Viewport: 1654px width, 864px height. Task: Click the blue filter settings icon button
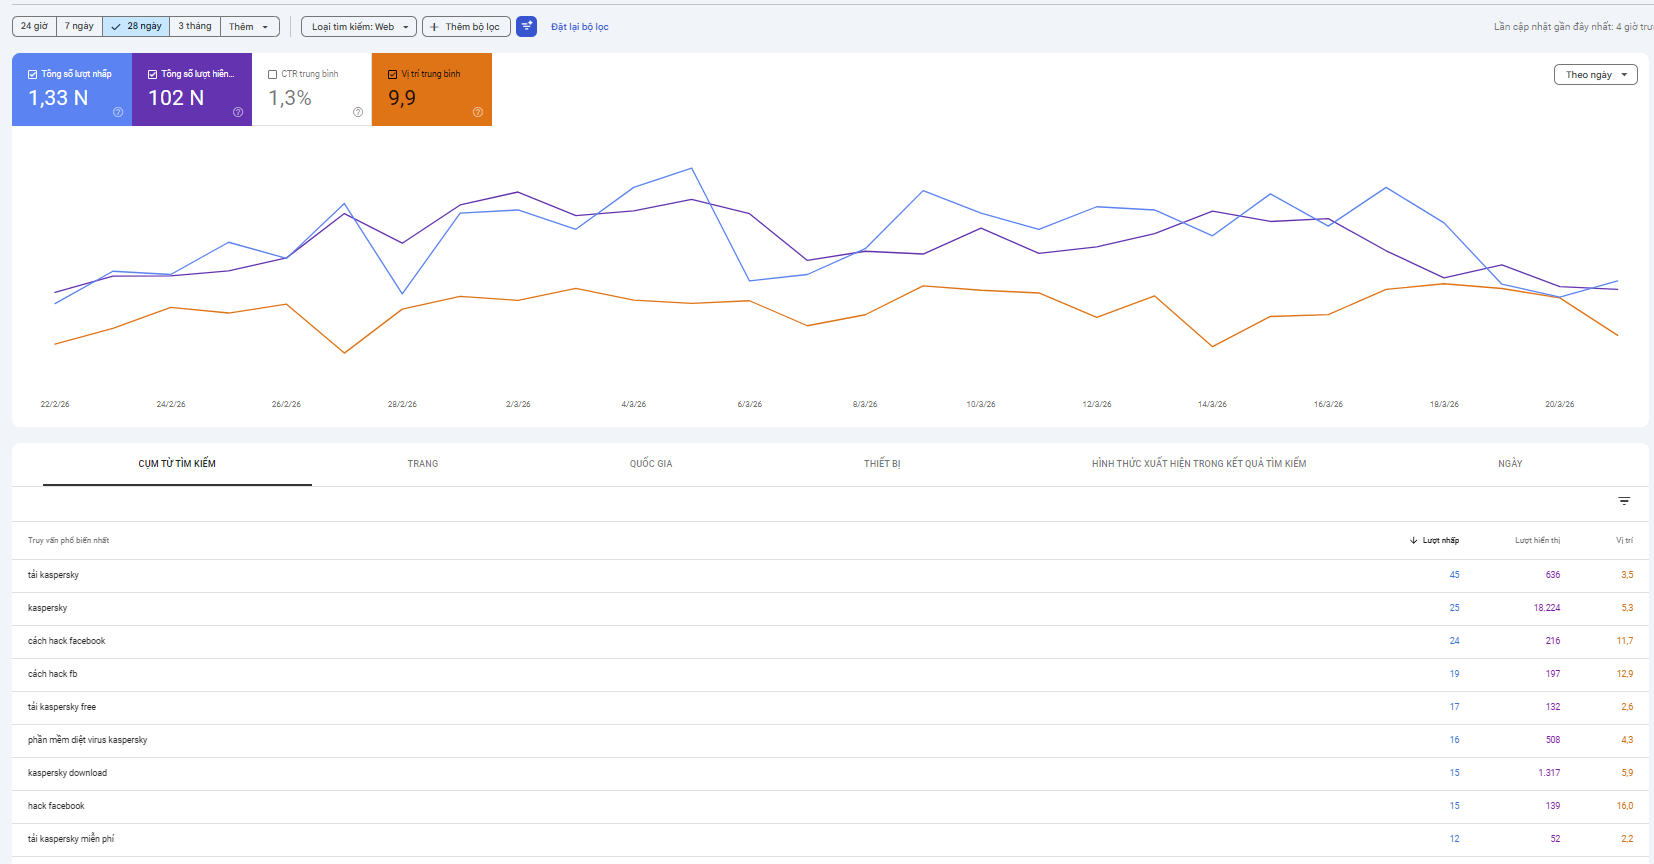[527, 26]
